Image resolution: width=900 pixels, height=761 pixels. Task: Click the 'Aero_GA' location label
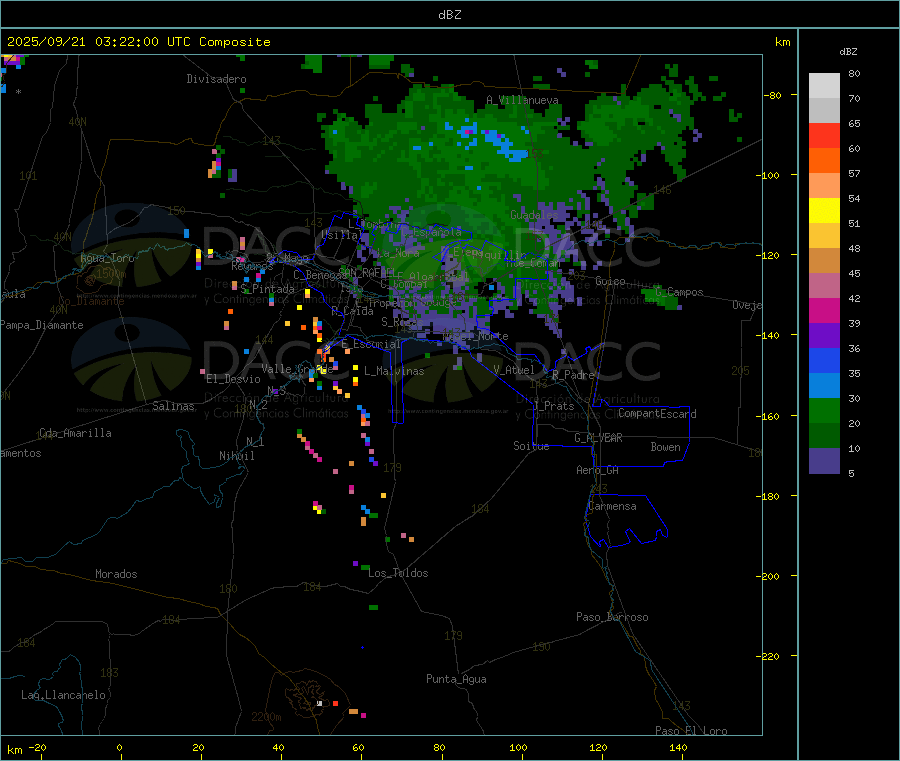[x=597, y=470]
